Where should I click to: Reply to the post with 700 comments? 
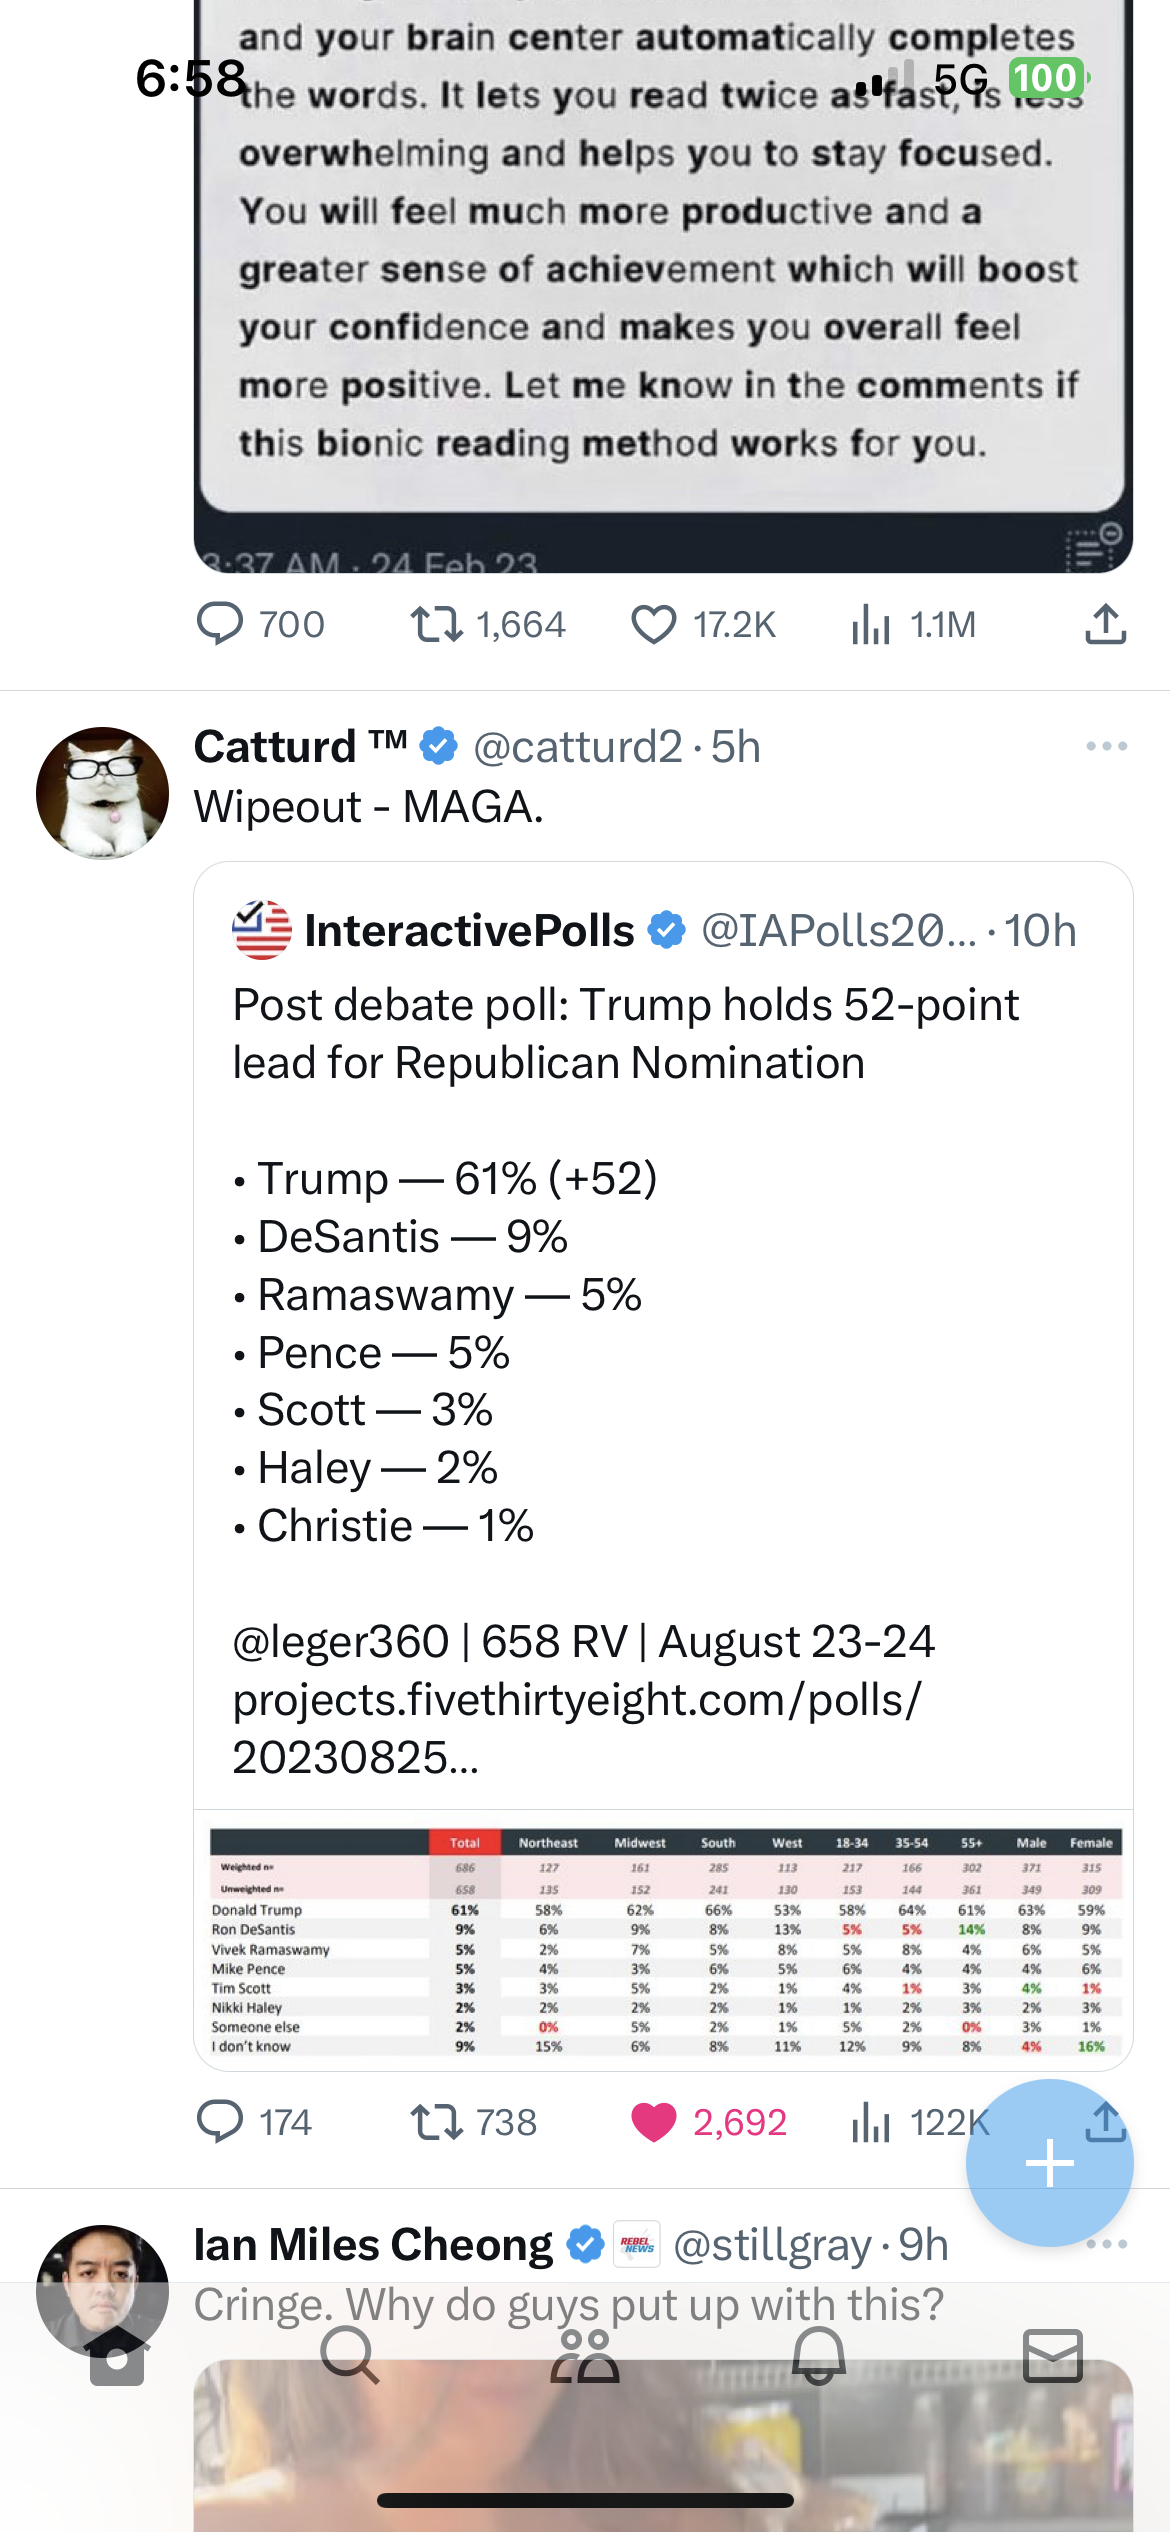pyautogui.click(x=220, y=625)
